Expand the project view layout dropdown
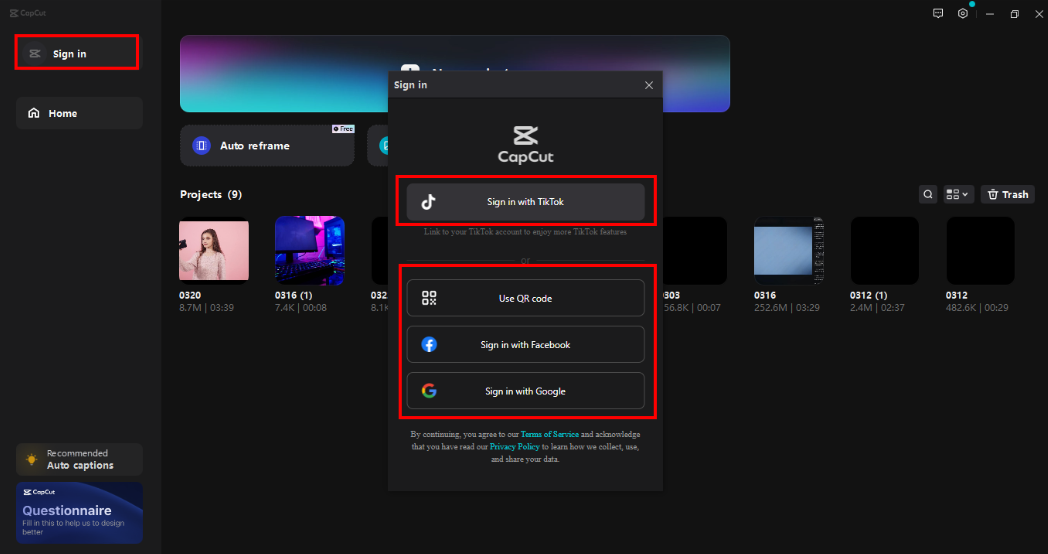This screenshot has width=1048, height=554. click(958, 194)
